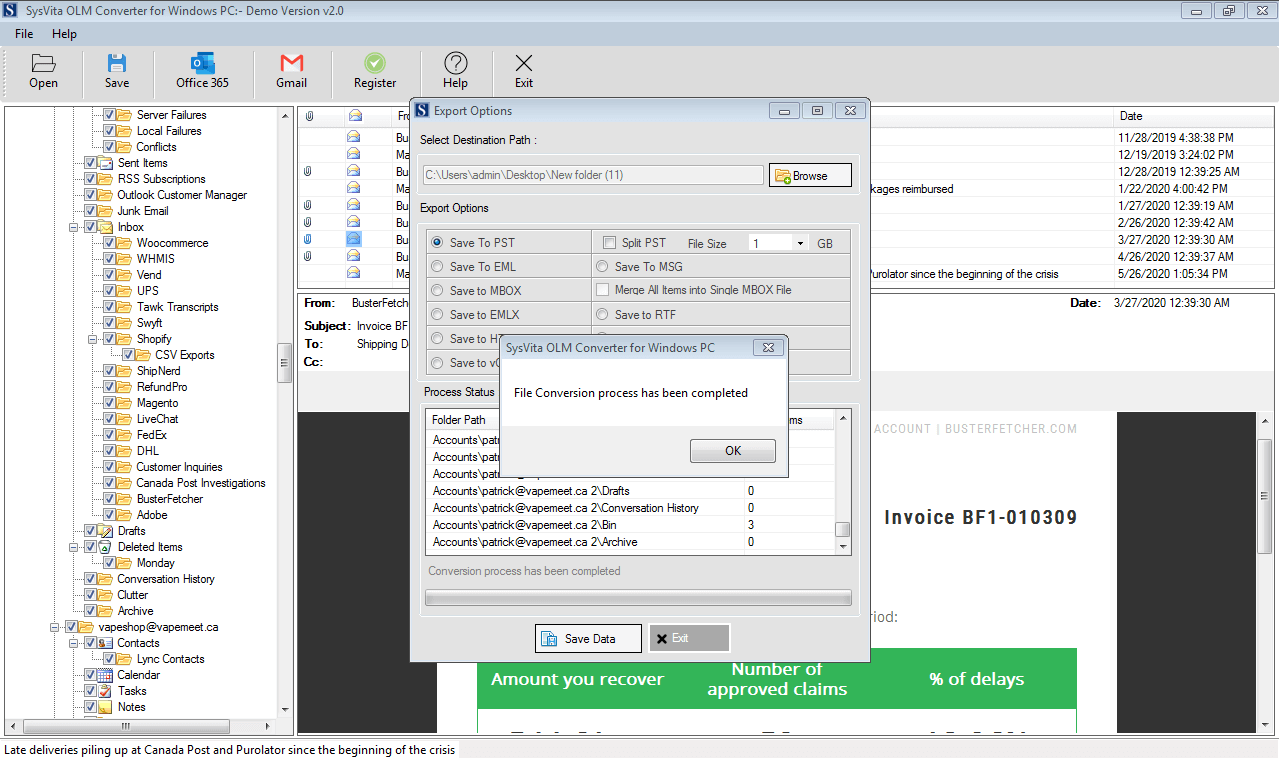Click the green Register toolbar icon
This screenshot has height=759, width=1279.
coord(375,63)
